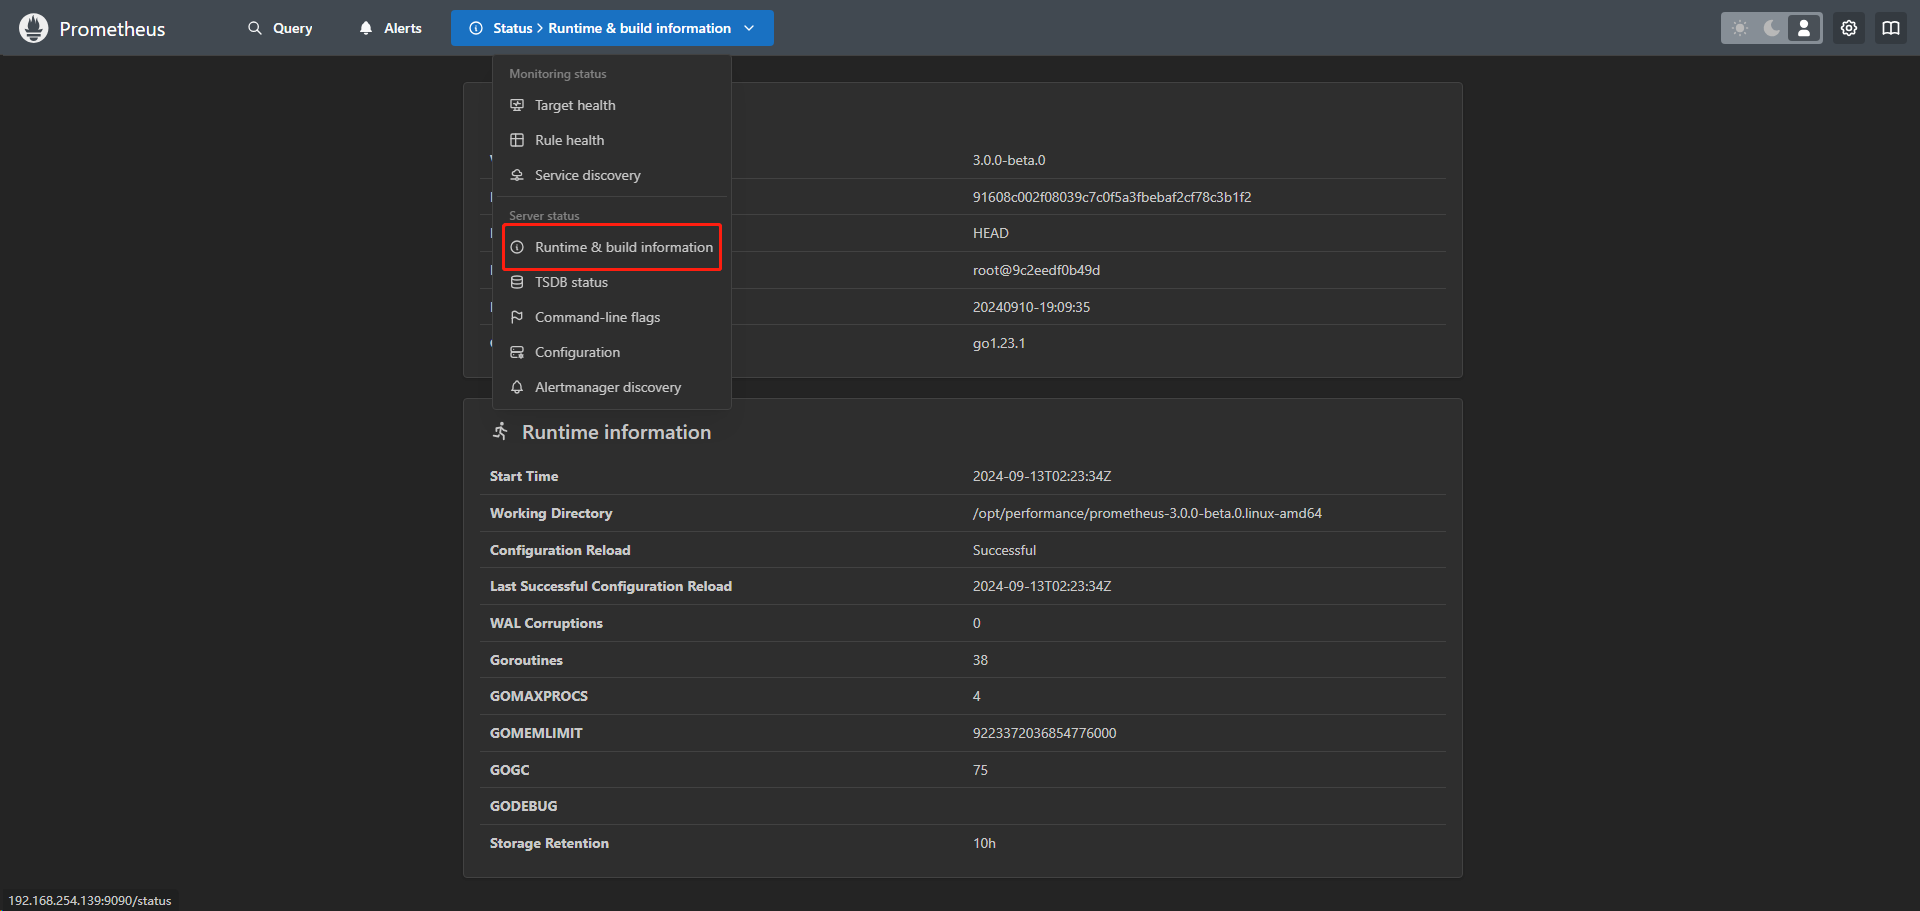The width and height of the screenshot is (1920, 911).
Task: Select browser-preferred theme person icon
Action: coord(1804,28)
